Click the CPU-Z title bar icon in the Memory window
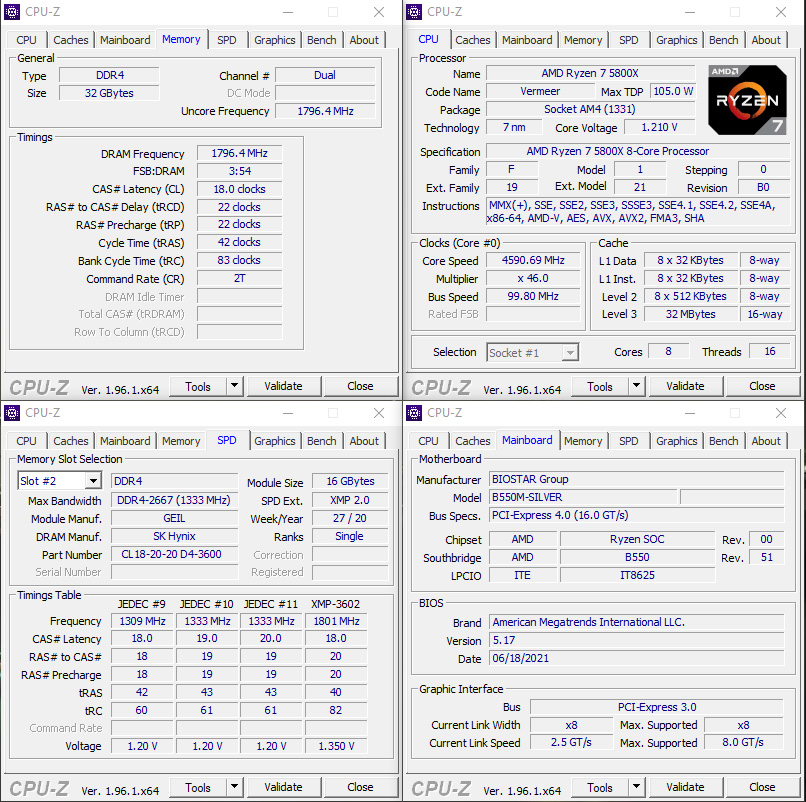This screenshot has height=802, width=806. pyautogui.click(x=13, y=12)
